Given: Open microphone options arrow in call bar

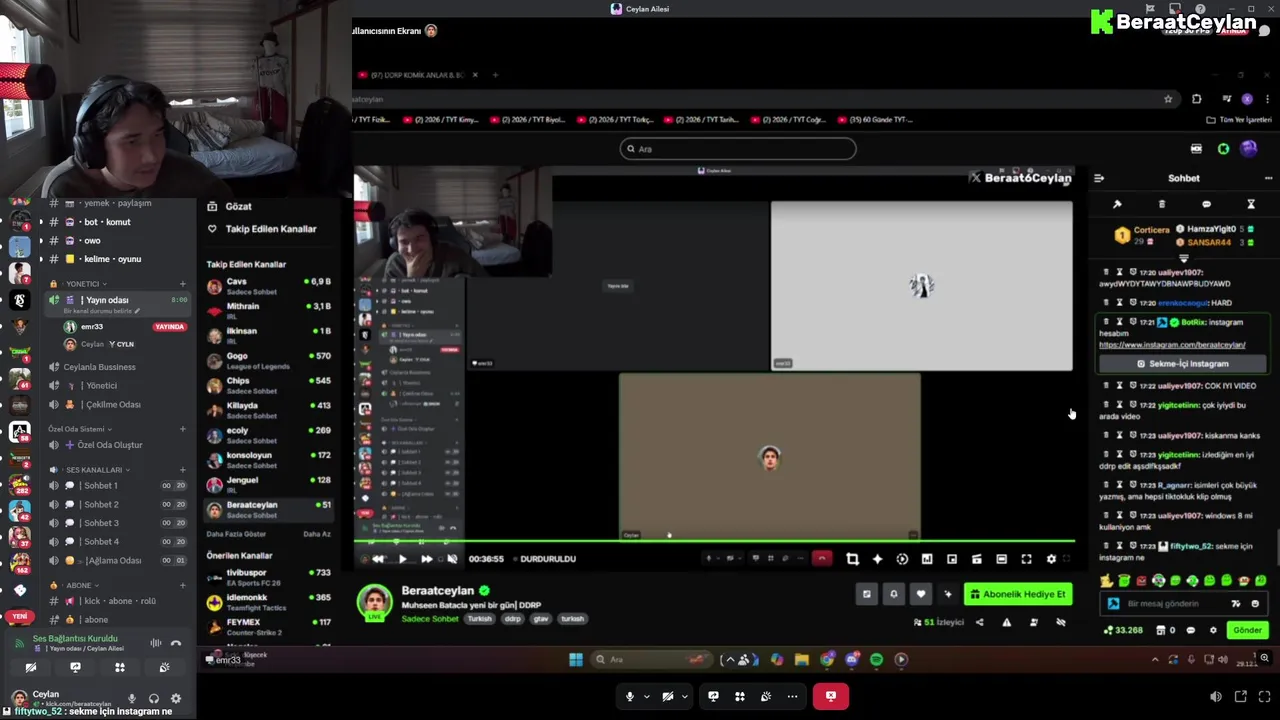Looking at the screenshot, I should pyautogui.click(x=646, y=696).
